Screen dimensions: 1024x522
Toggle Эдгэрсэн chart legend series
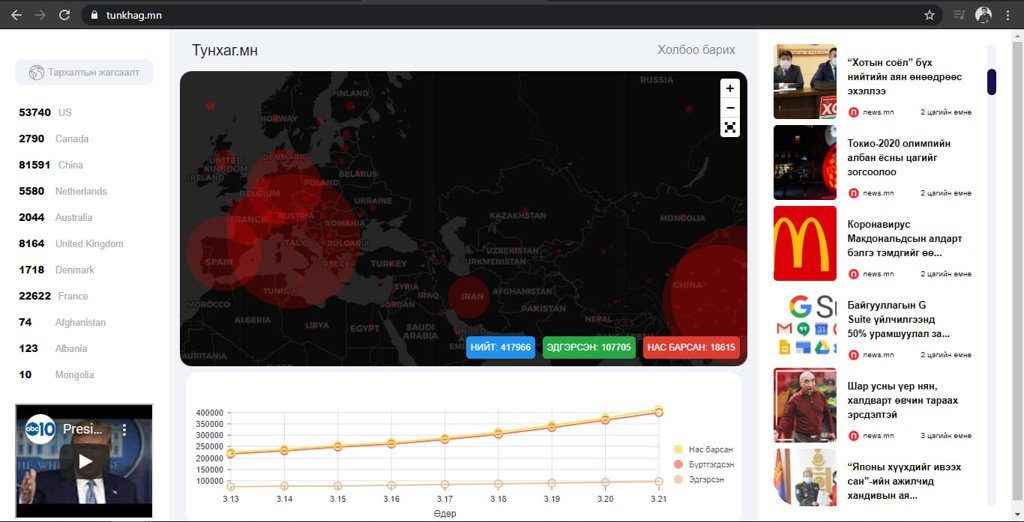pos(704,480)
